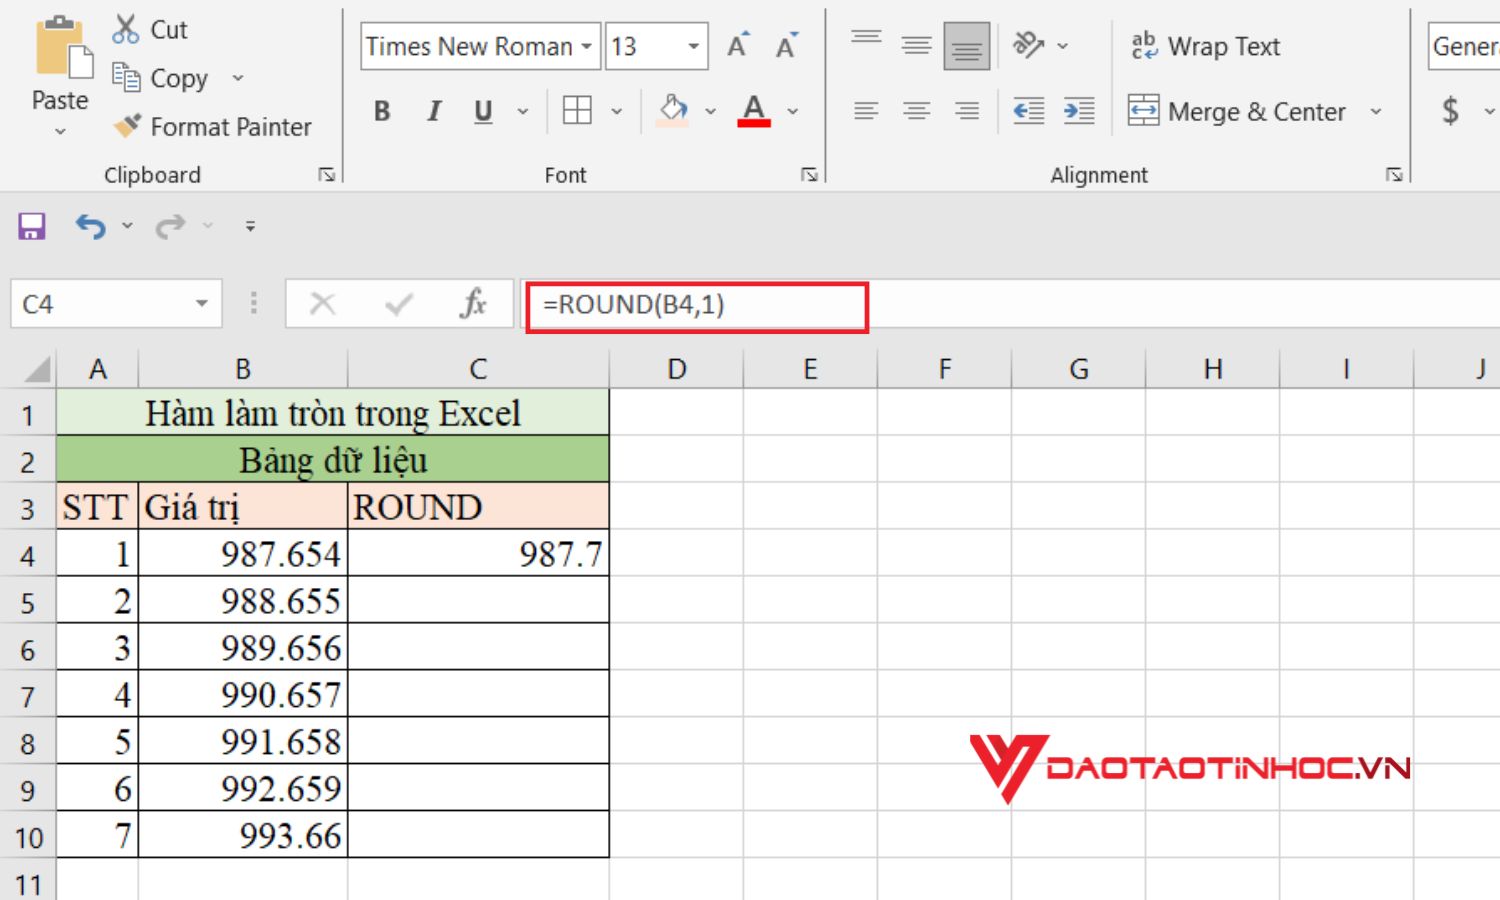Screen dimensions: 1500x900
Task: Undo the last action
Action: click(x=89, y=226)
